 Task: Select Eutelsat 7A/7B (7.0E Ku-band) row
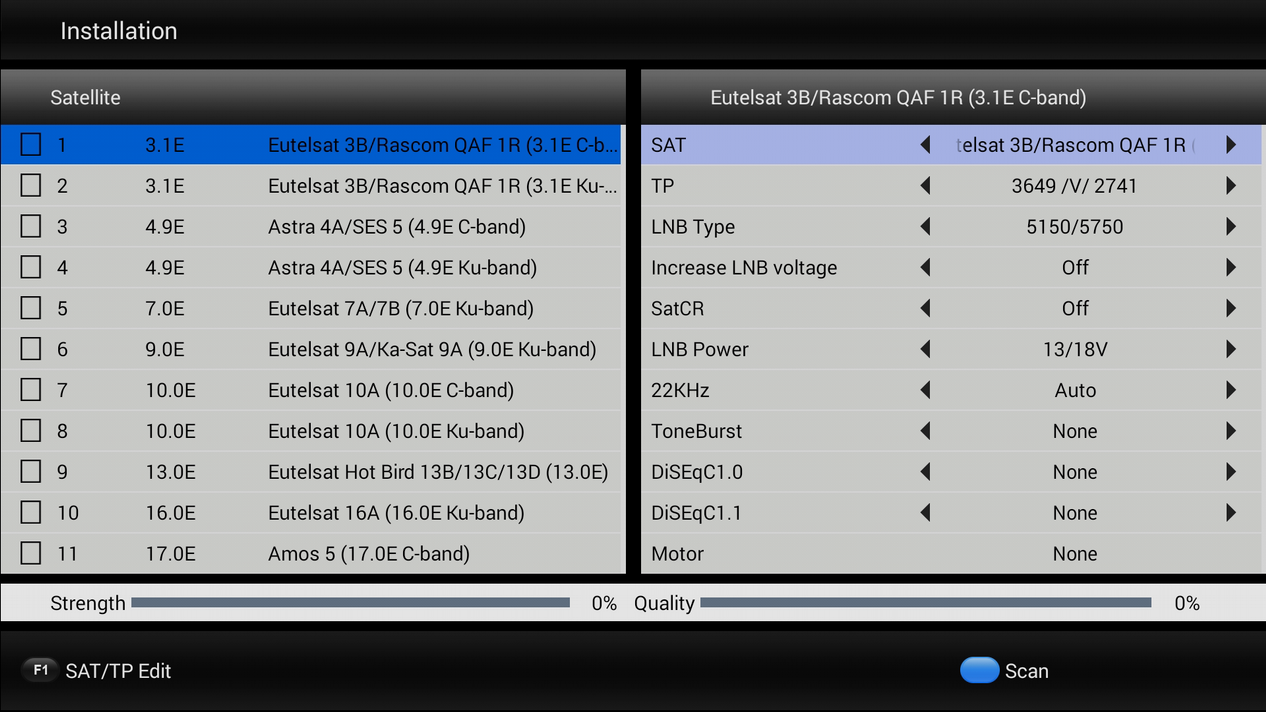tap(310, 309)
